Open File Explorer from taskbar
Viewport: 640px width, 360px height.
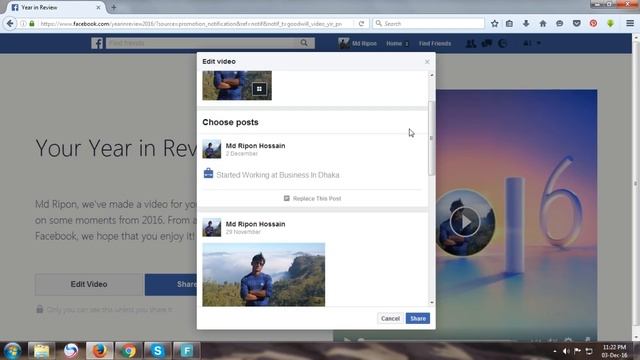click(x=41, y=351)
